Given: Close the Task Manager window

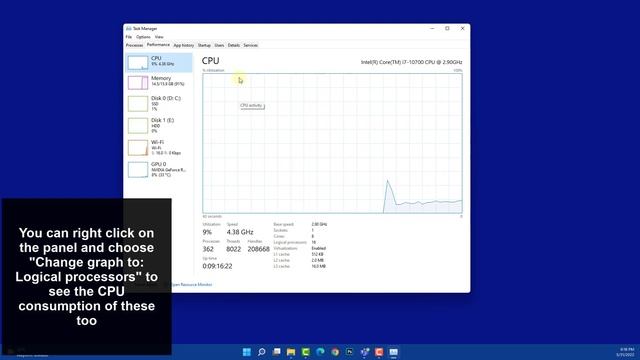Looking at the screenshot, I should 462,29.
